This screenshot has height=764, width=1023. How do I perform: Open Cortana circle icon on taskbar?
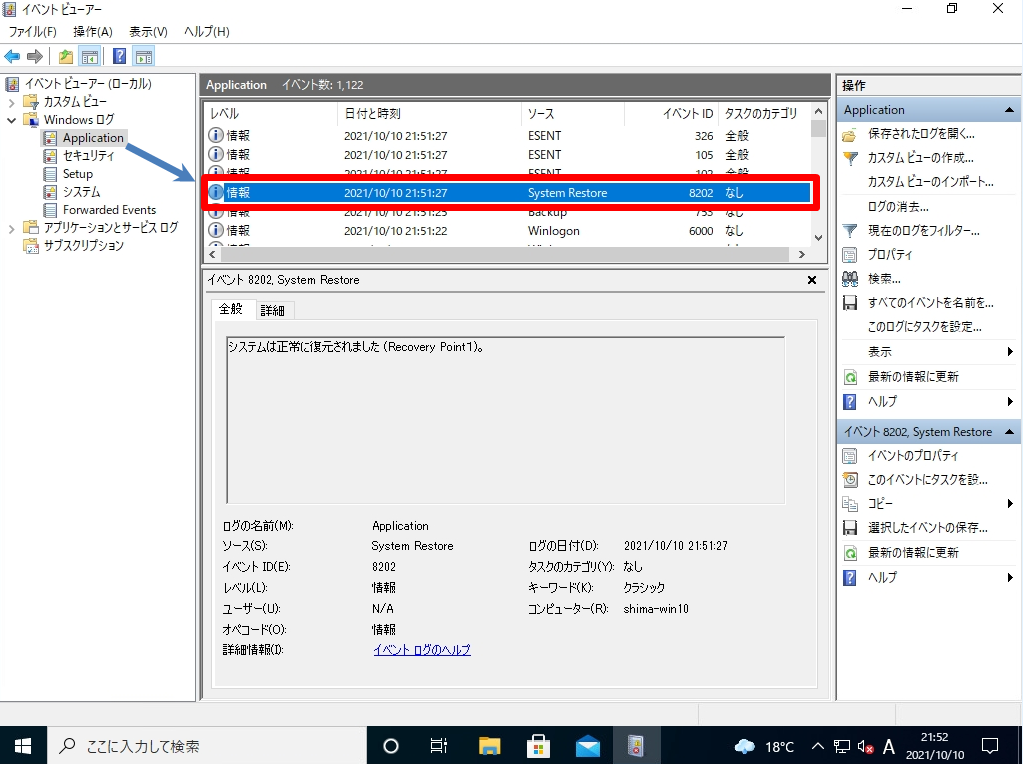coord(390,745)
